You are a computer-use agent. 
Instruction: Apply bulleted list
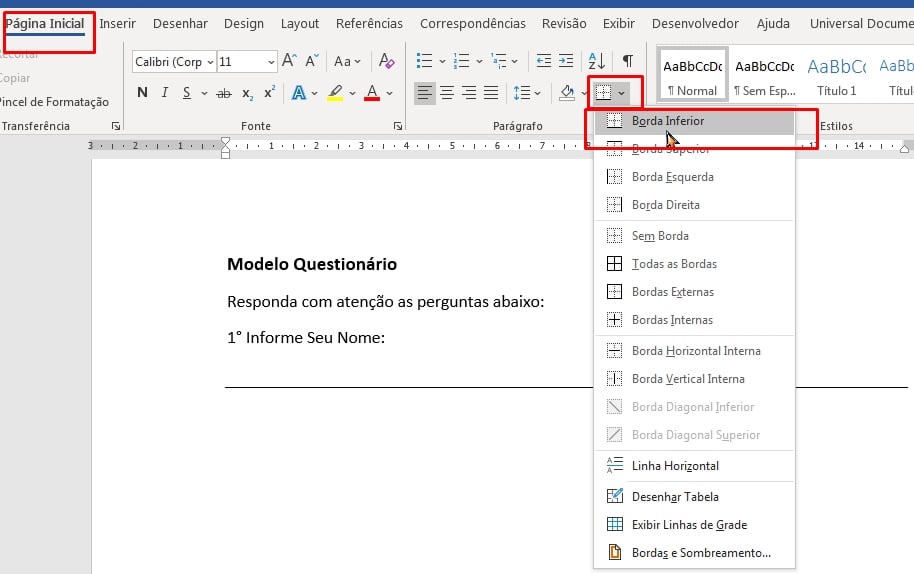(424, 61)
